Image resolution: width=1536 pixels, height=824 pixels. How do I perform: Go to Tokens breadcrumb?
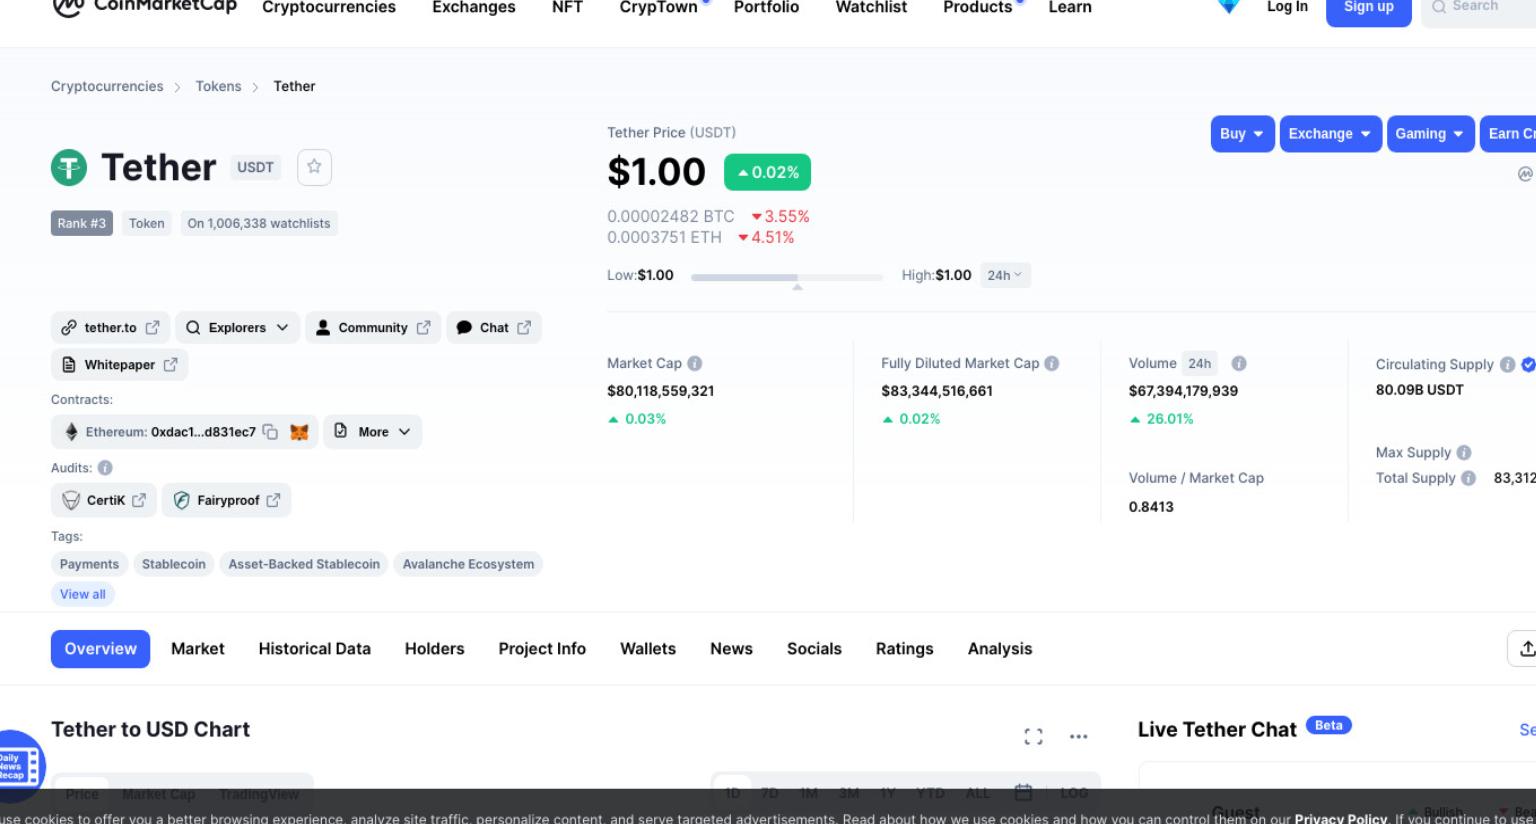[218, 86]
